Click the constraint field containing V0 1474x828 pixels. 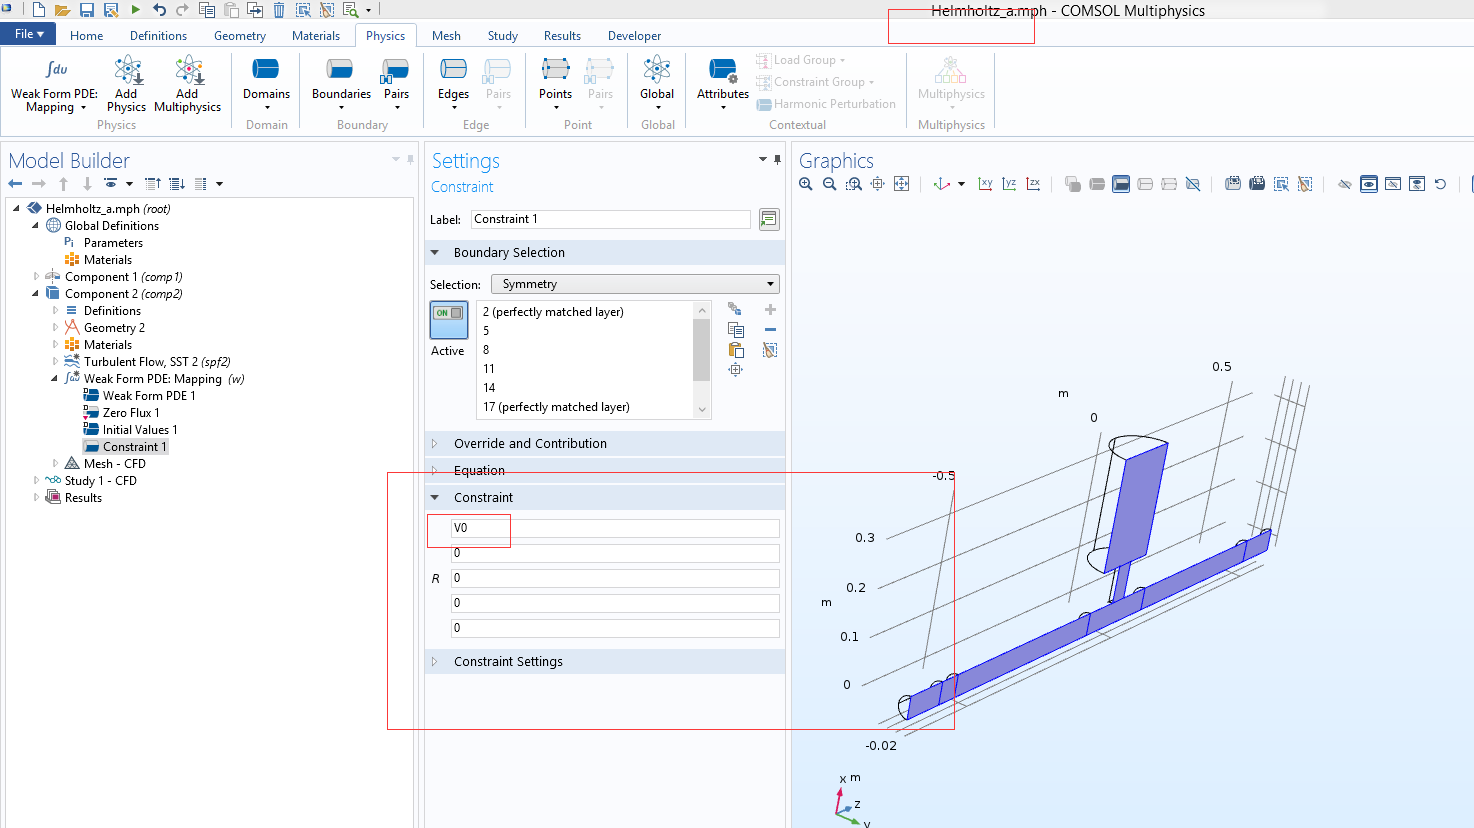(614, 528)
